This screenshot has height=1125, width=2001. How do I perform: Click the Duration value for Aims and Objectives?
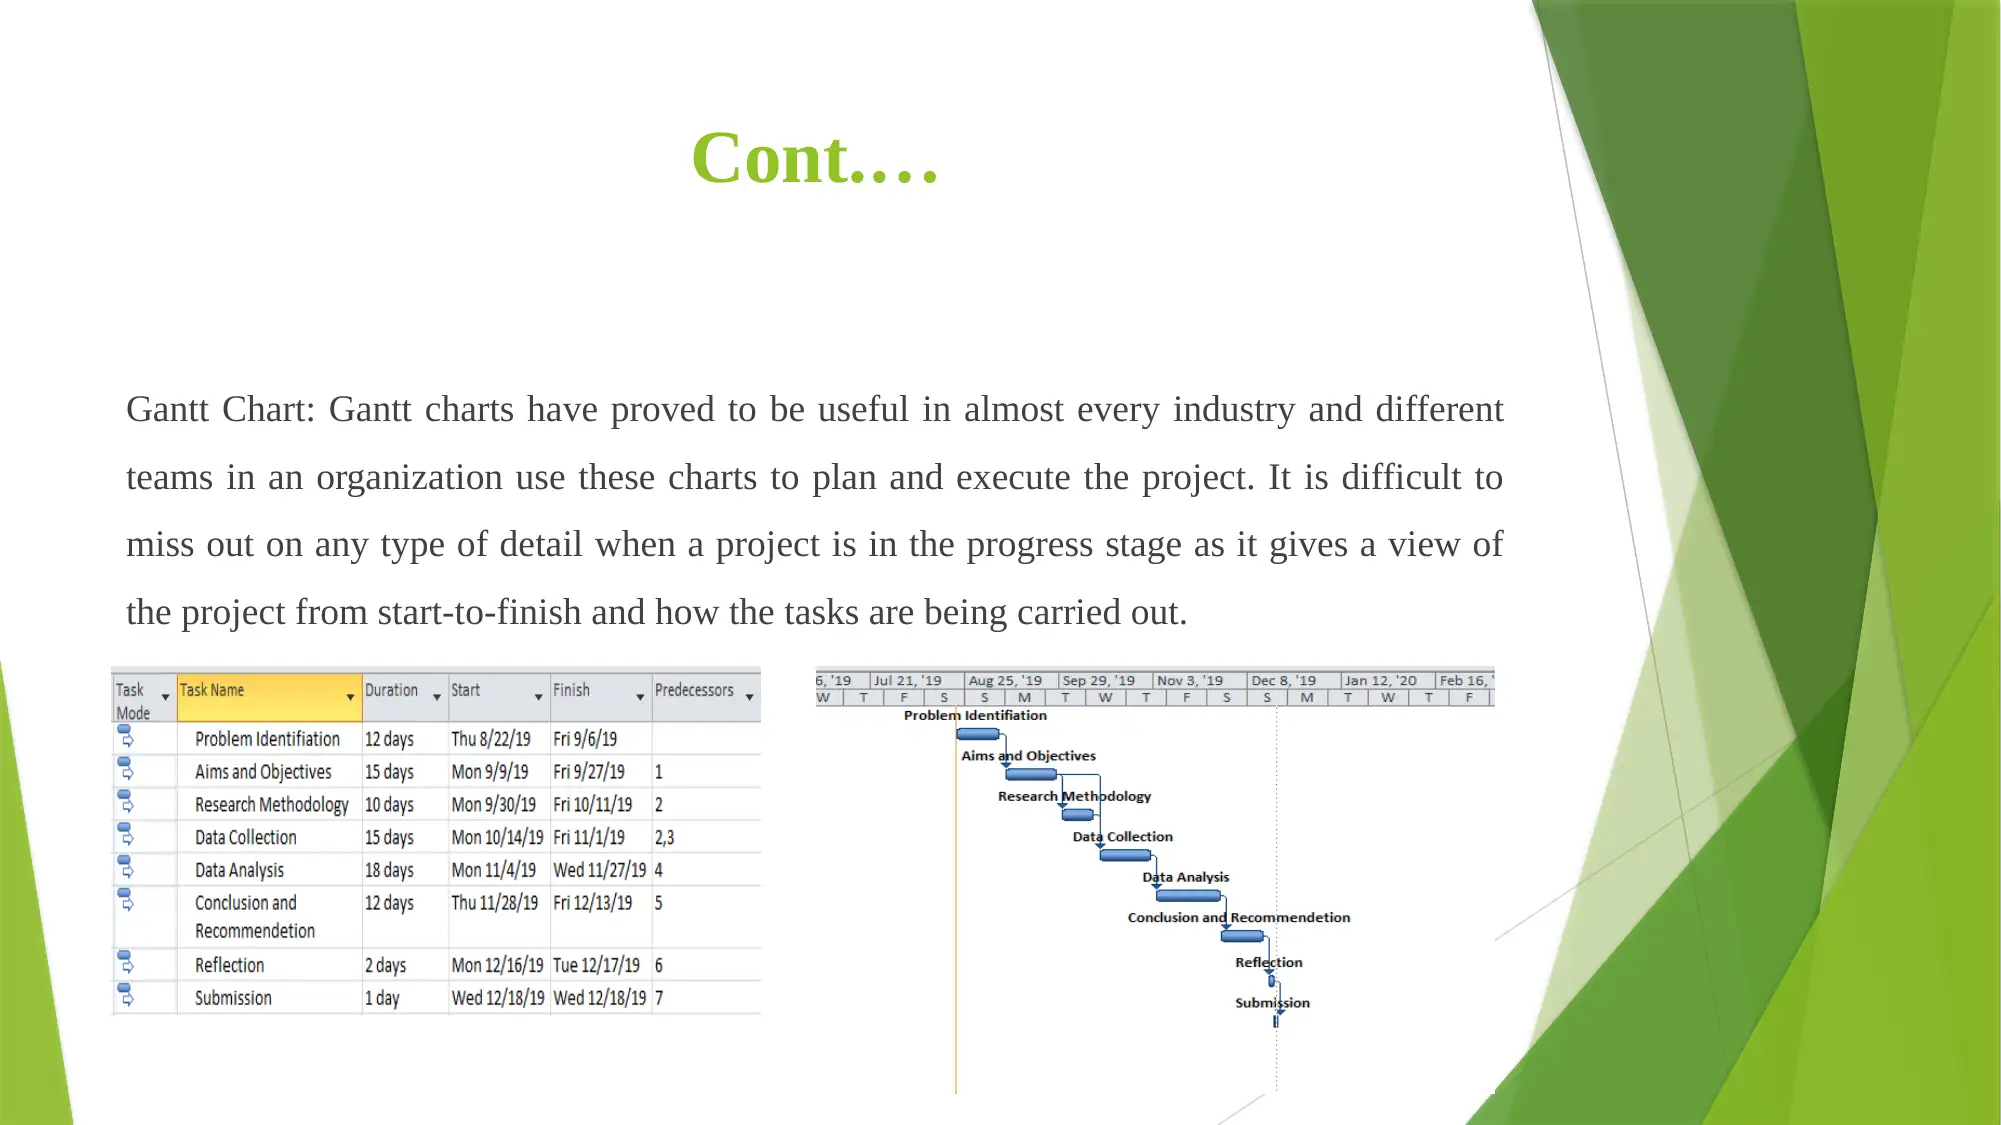pyautogui.click(x=389, y=771)
